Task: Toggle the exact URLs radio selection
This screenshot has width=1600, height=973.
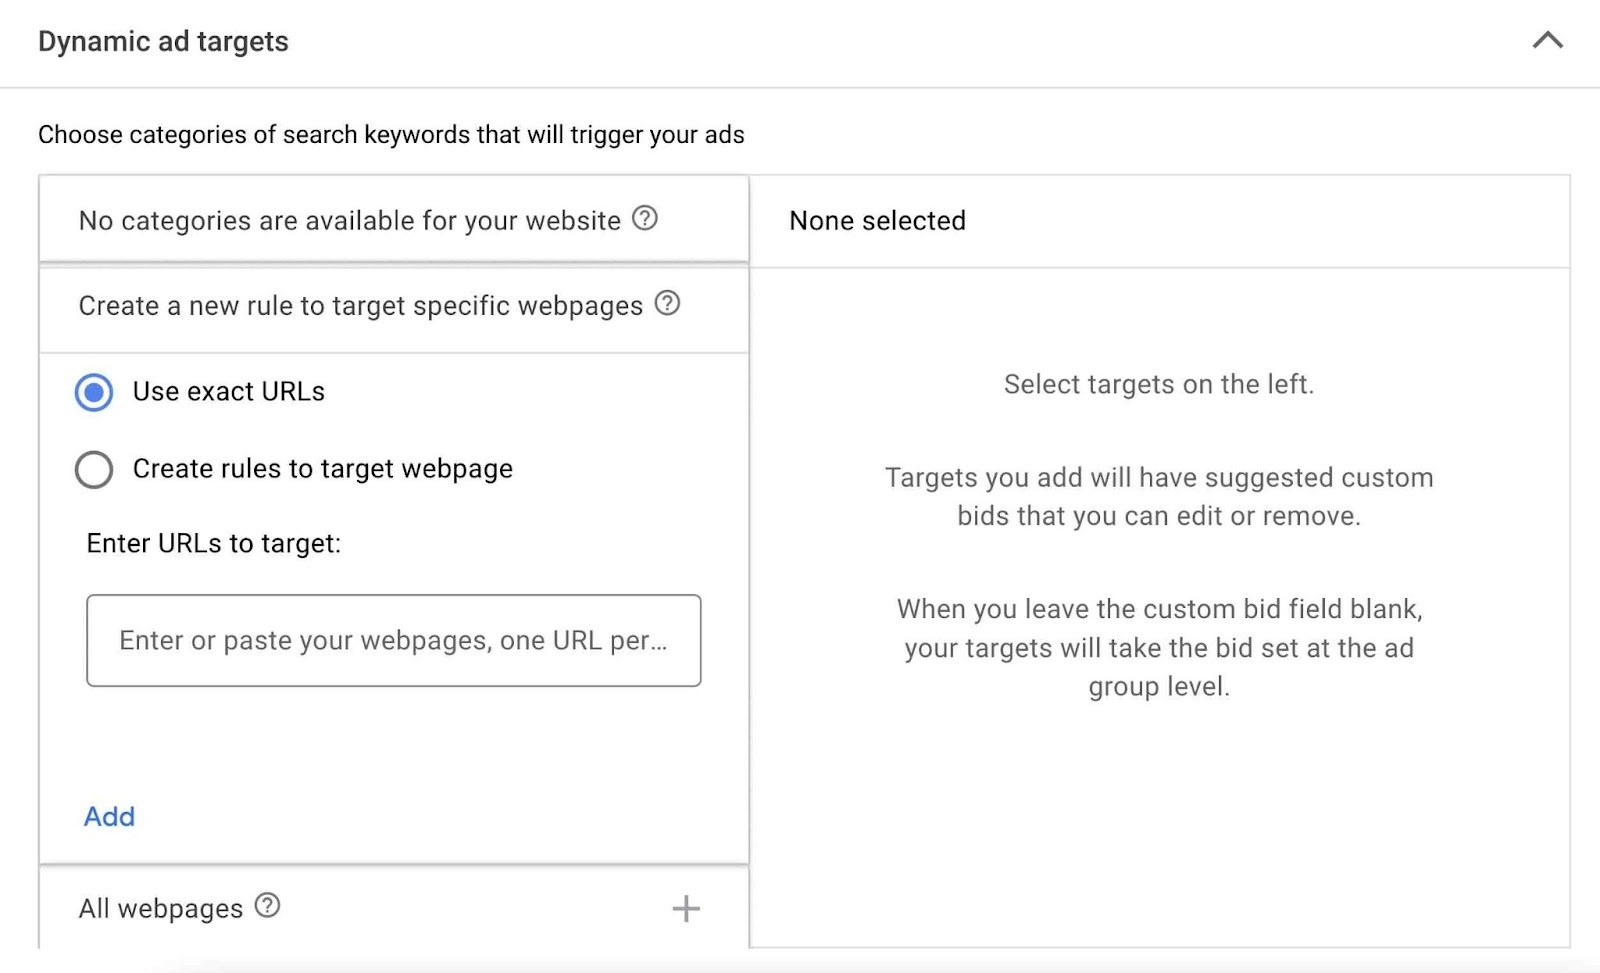Action: pos(93,392)
